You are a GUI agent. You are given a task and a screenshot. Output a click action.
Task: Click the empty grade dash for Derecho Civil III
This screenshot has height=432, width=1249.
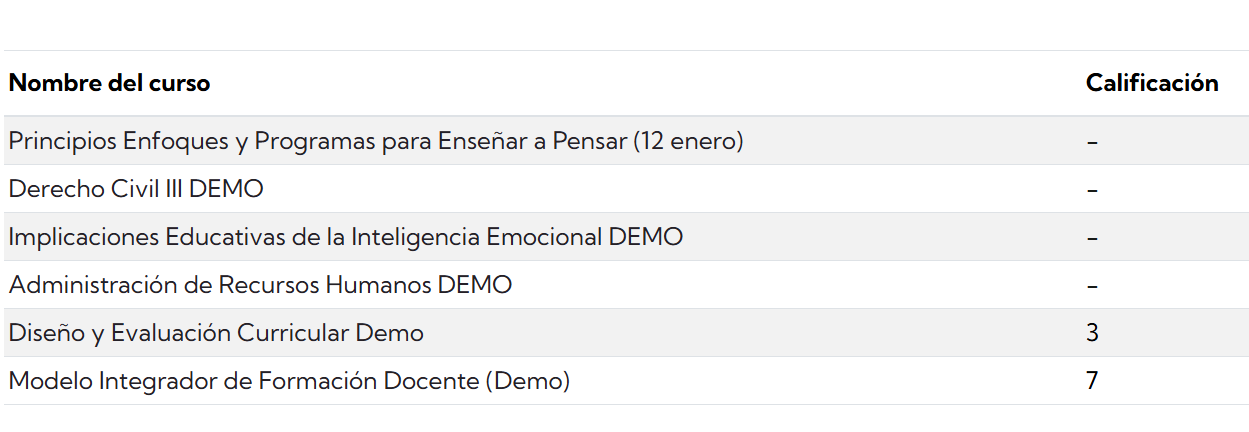tap(1092, 190)
